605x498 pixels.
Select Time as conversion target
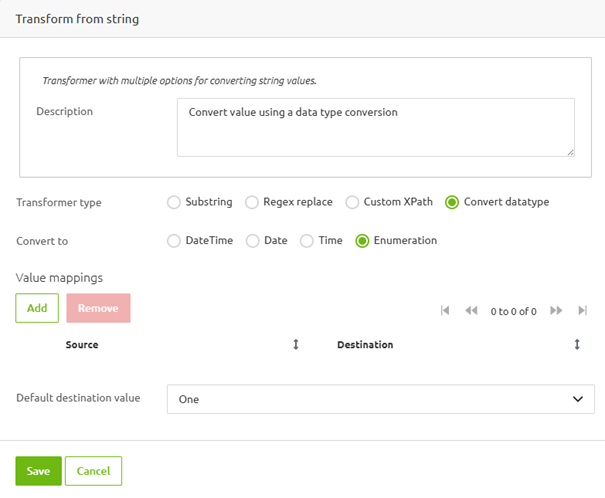(307, 241)
